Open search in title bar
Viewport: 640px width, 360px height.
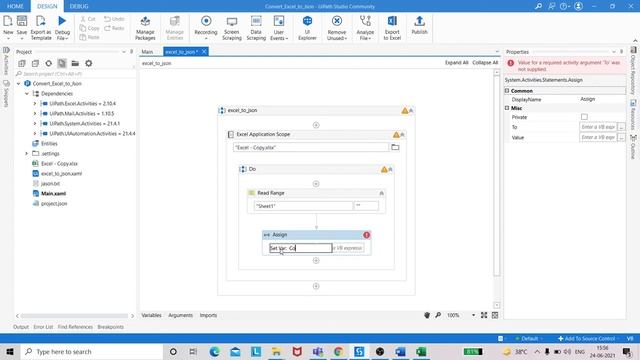[x=538, y=6]
